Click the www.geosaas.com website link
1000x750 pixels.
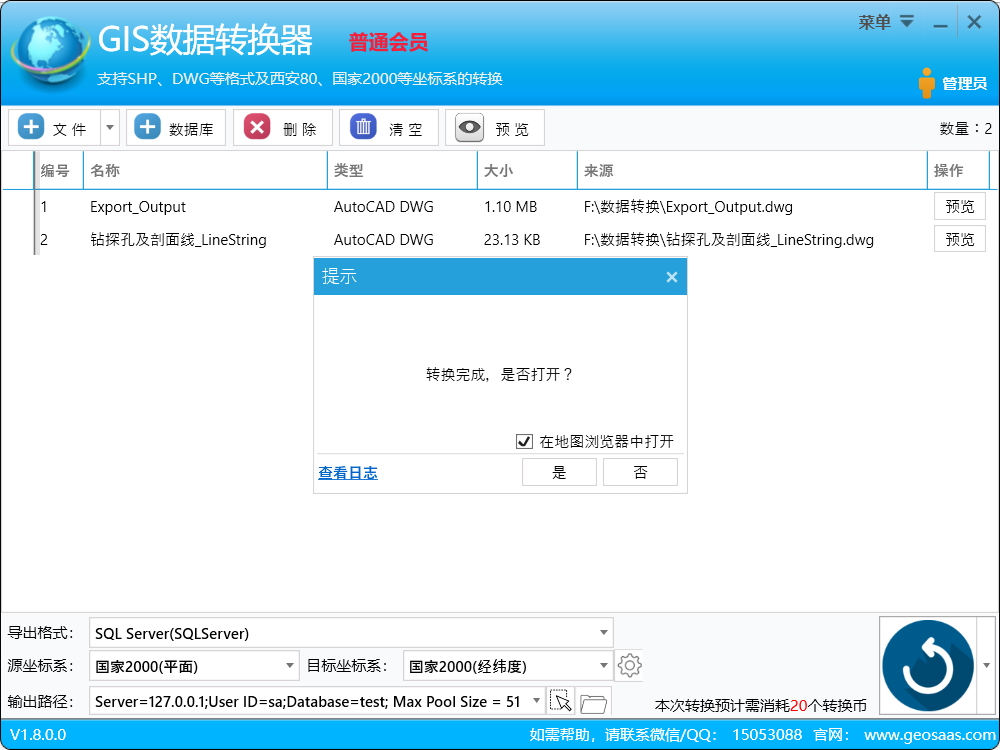930,735
